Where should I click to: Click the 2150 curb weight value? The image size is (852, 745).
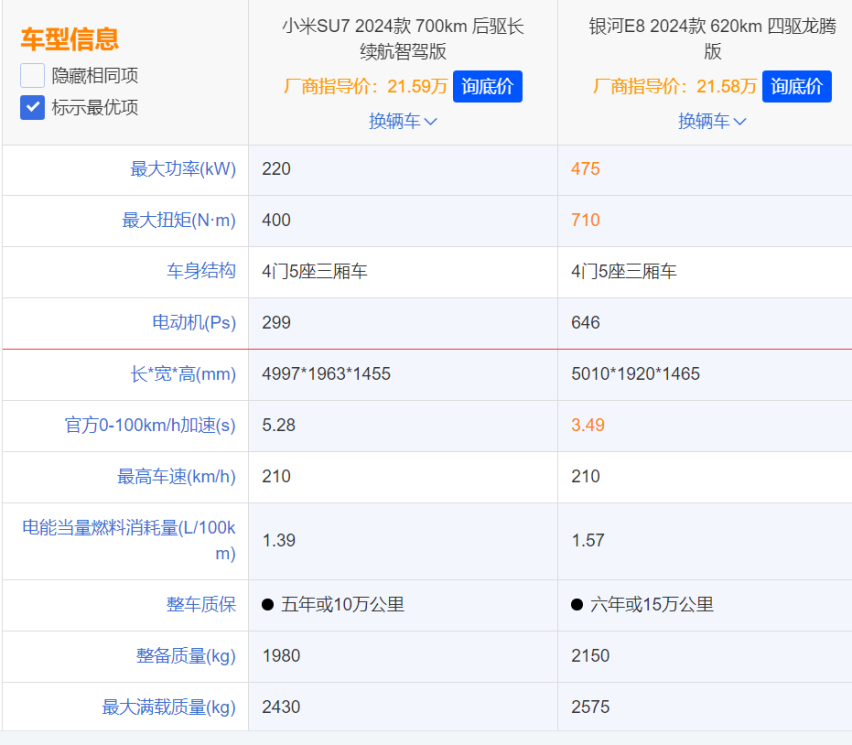point(590,656)
